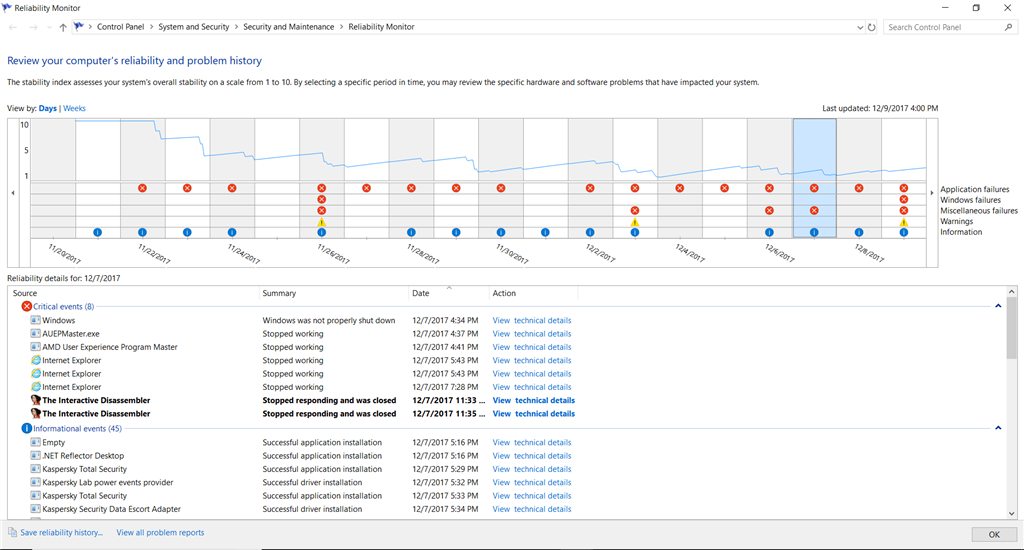This screenshot has height=550, width=1024.
Task: Expand the breadcrumb chevron after Control Panel
Action: pyautogui.click(x=152, y=27)
